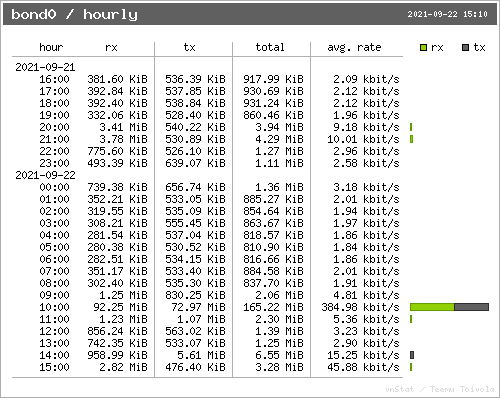Viewport: 500px width, 398px height.
Task: Select the 'tx' column header
Action: [189, 47]
